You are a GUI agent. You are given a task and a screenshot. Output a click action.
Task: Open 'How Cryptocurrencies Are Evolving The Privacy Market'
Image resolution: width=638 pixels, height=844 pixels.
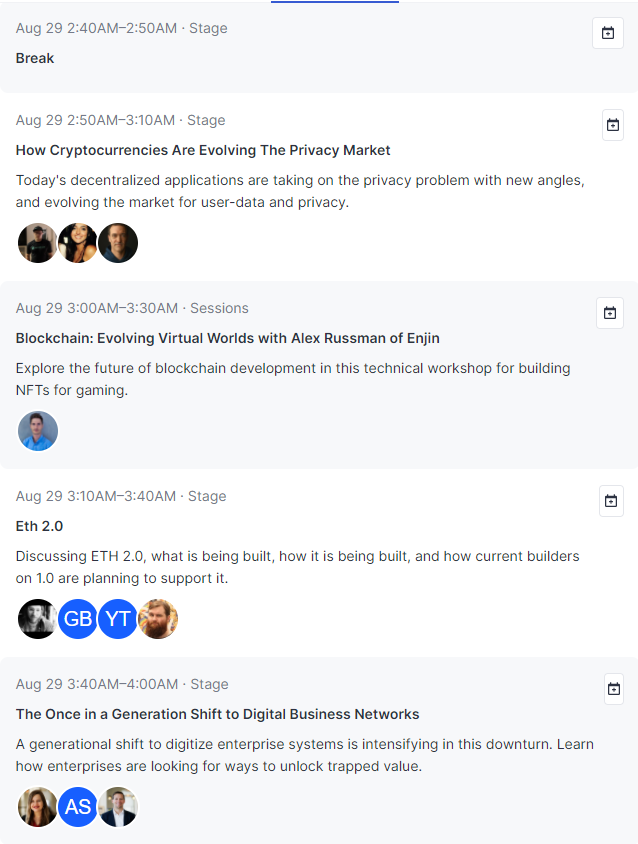[x=203, y=150]
